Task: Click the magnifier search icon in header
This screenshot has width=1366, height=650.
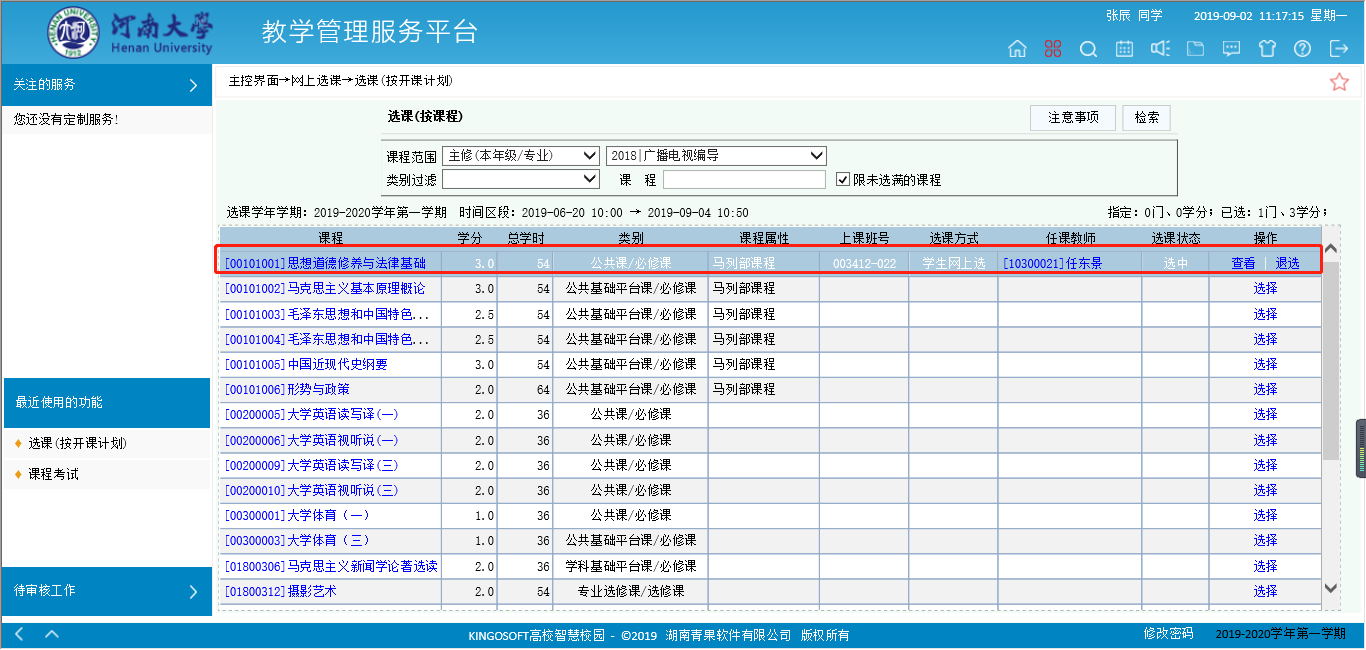Action: tap(1089, 49)
